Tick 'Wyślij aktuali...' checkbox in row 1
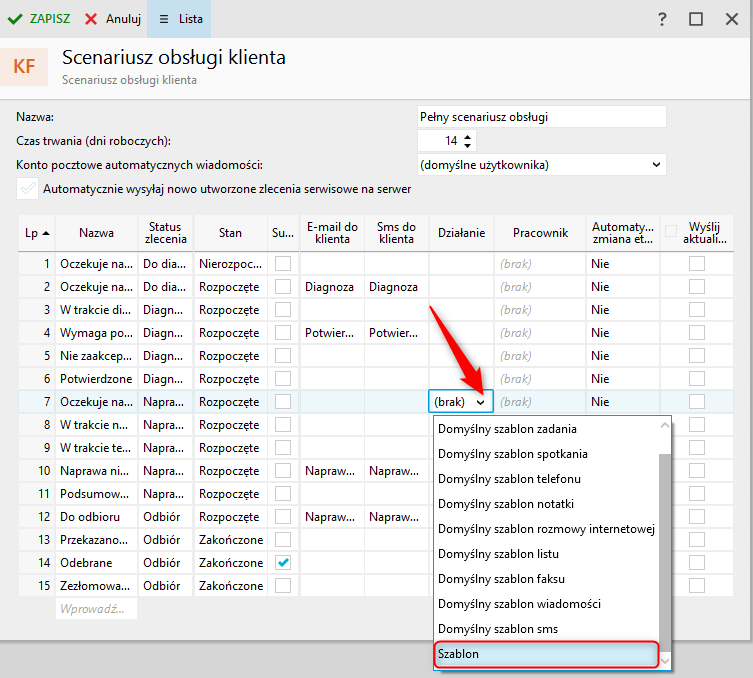Screen dimensions: 753x678 (697, 264)
